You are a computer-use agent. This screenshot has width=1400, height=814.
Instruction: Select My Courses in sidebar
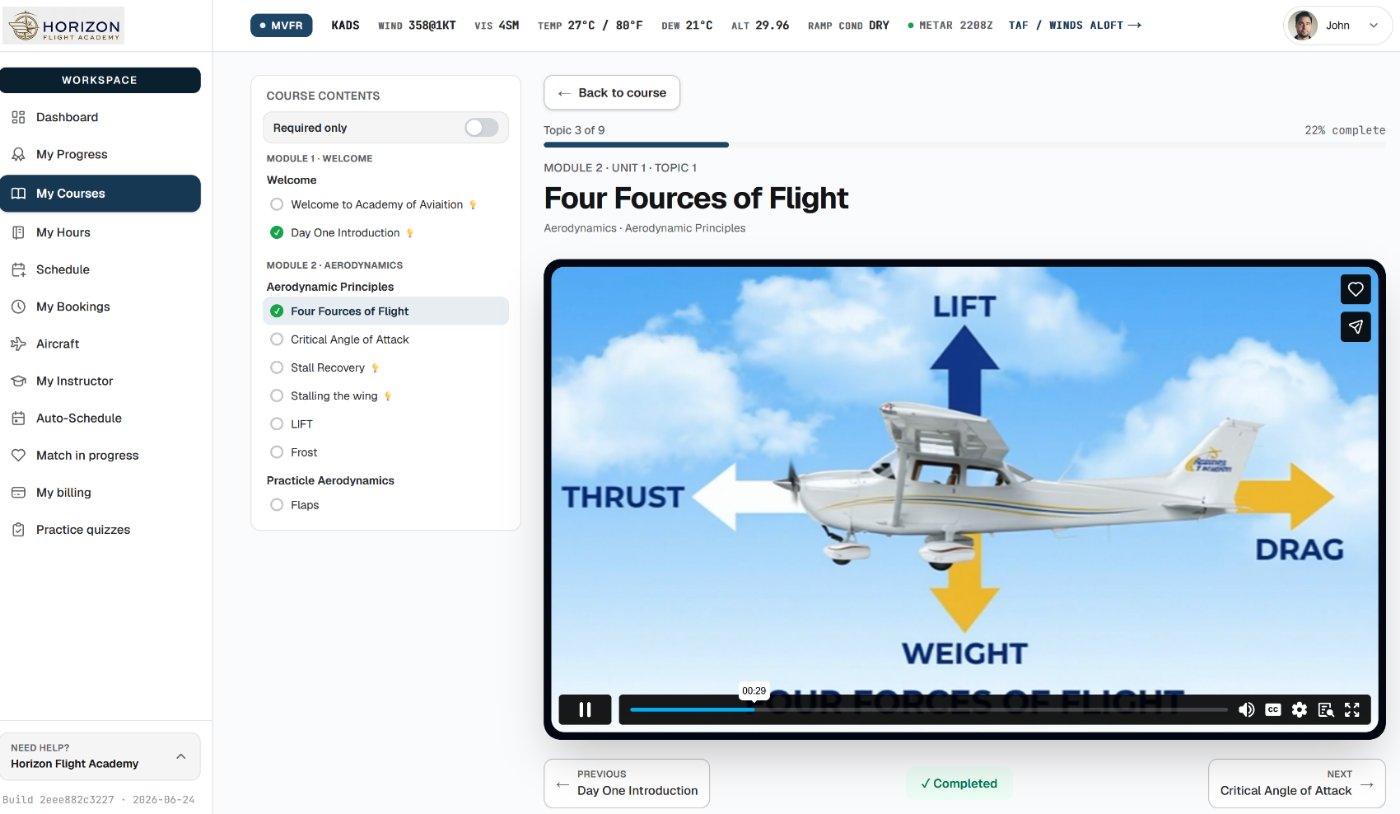(x=100, y=194)
